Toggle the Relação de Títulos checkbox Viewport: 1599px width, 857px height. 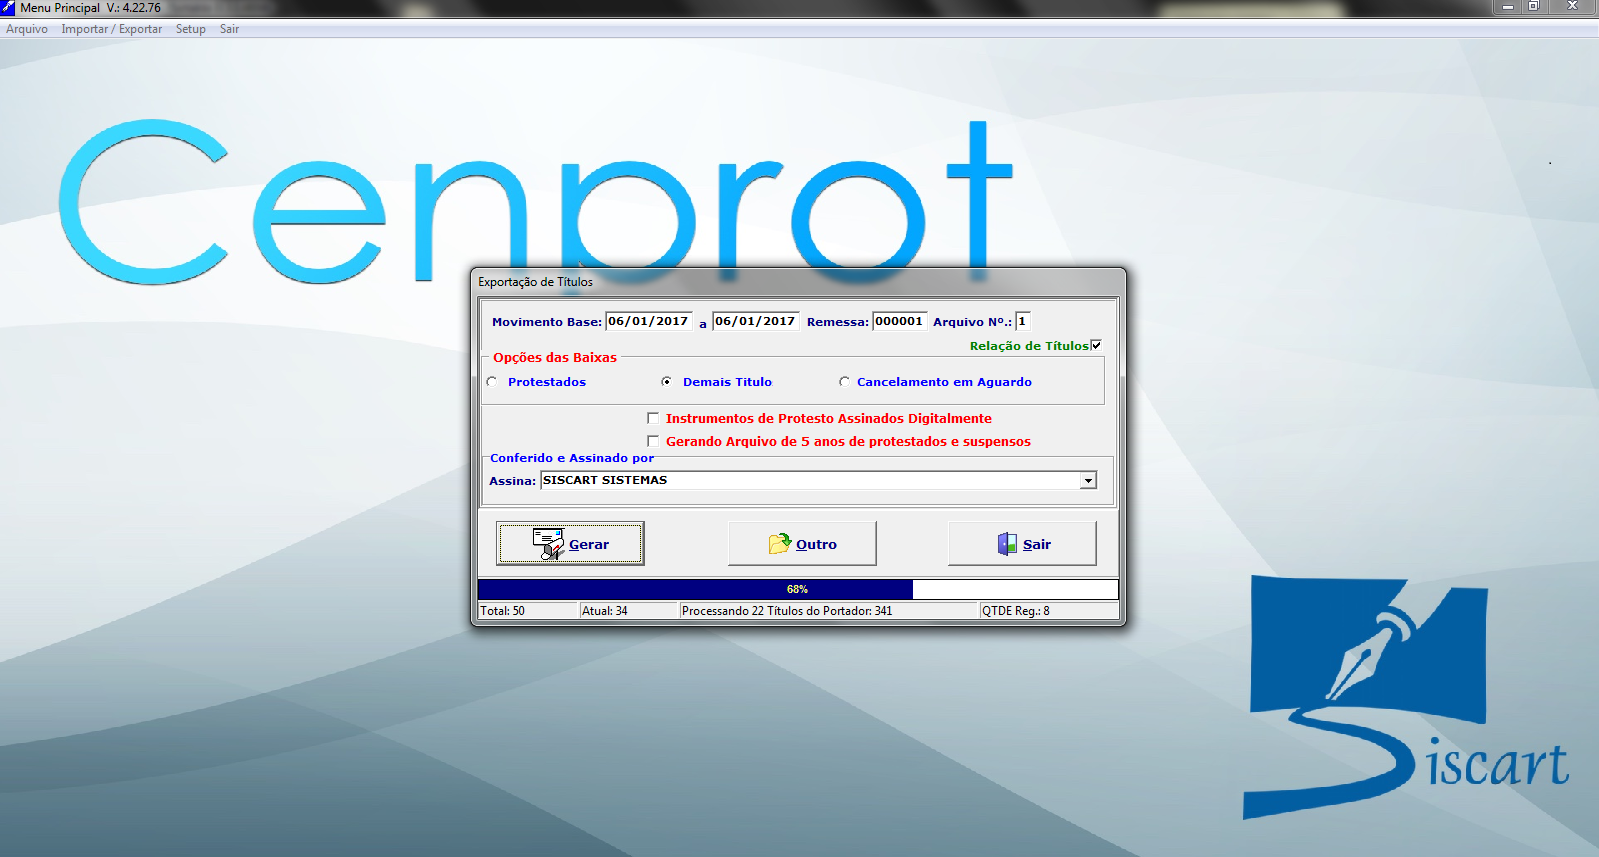(x=1096, y=345)
